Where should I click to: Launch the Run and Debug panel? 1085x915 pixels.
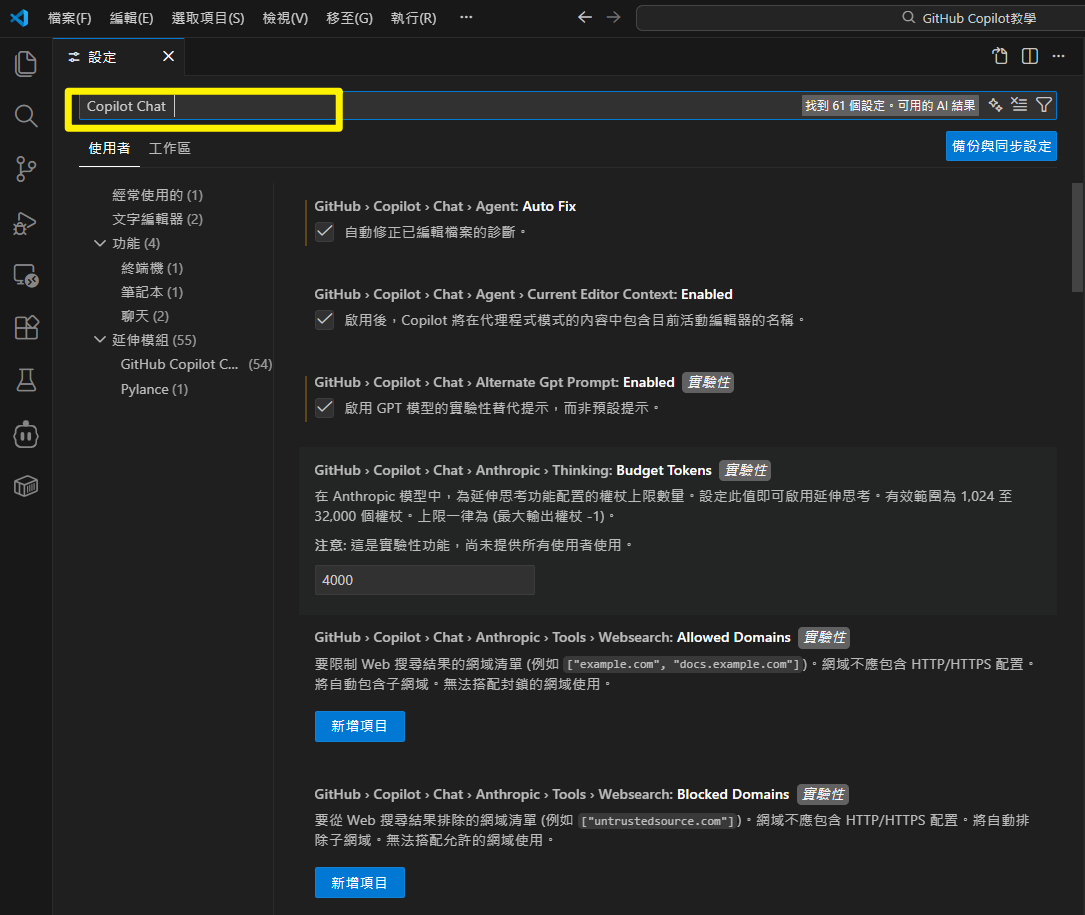25,221
